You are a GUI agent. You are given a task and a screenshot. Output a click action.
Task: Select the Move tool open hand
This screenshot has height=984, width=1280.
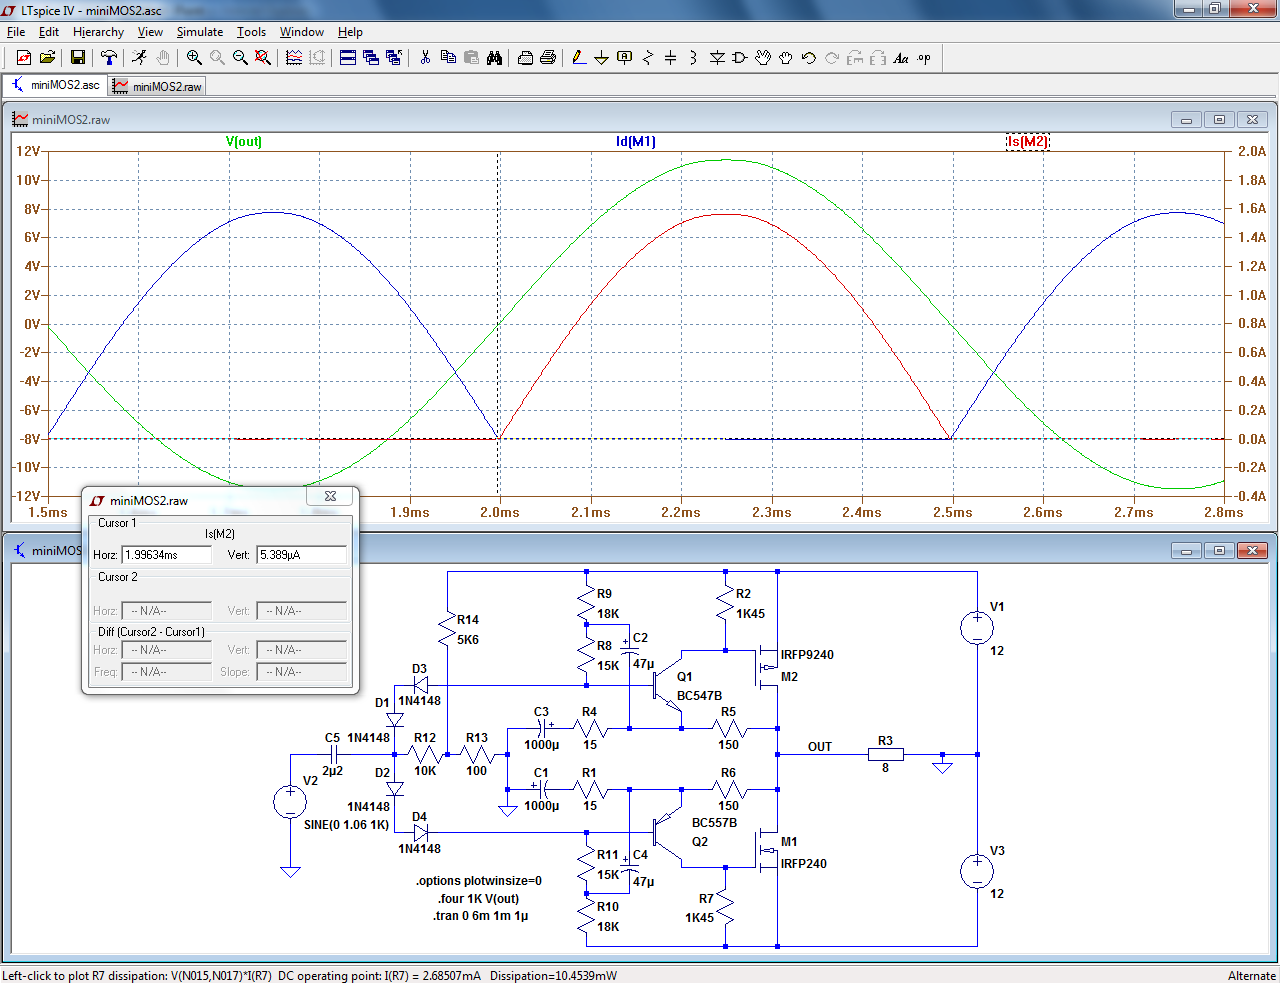pos(763,58)
